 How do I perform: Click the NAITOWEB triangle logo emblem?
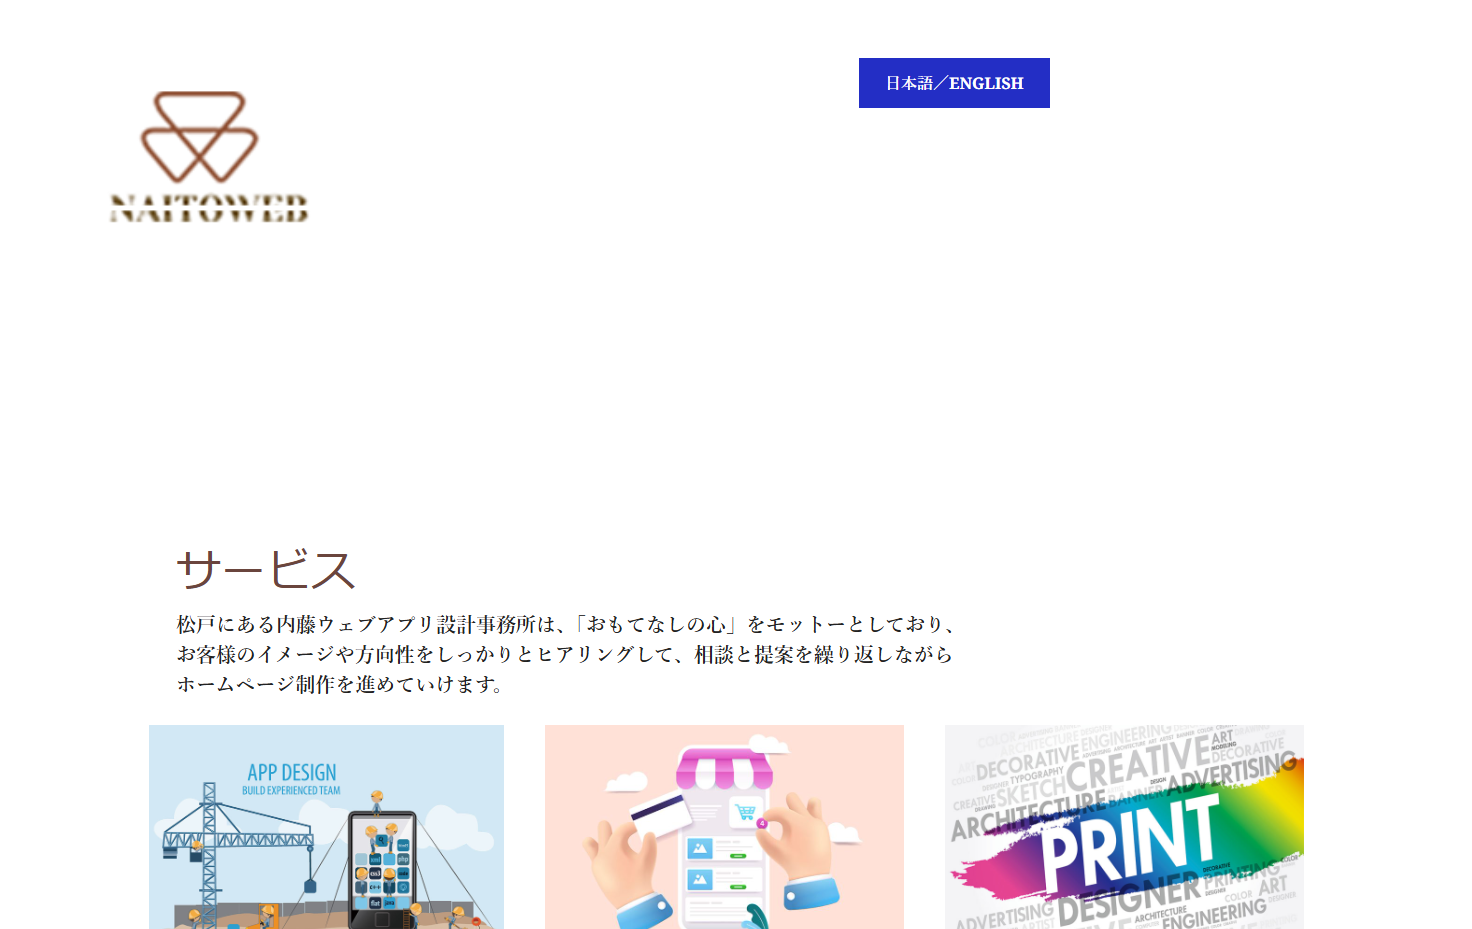[200, 137]
